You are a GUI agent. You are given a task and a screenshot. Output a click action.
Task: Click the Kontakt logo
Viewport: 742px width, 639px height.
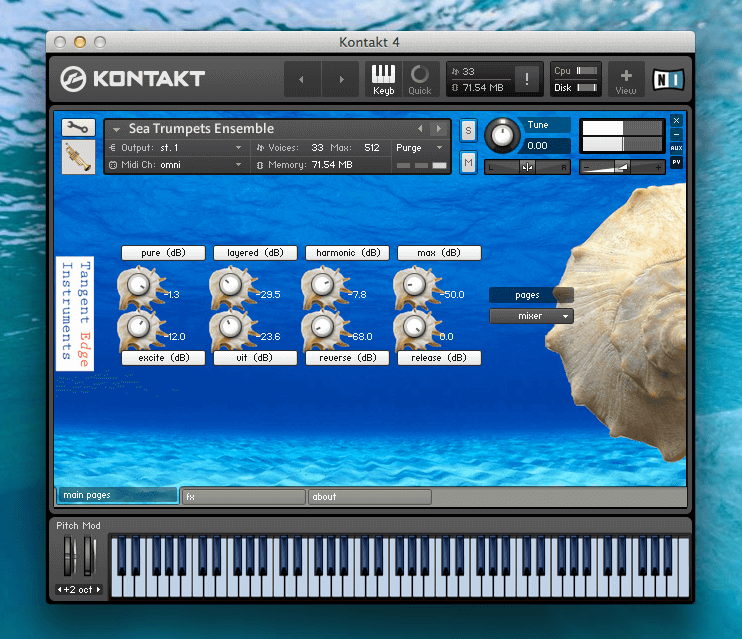coord(132,79)
